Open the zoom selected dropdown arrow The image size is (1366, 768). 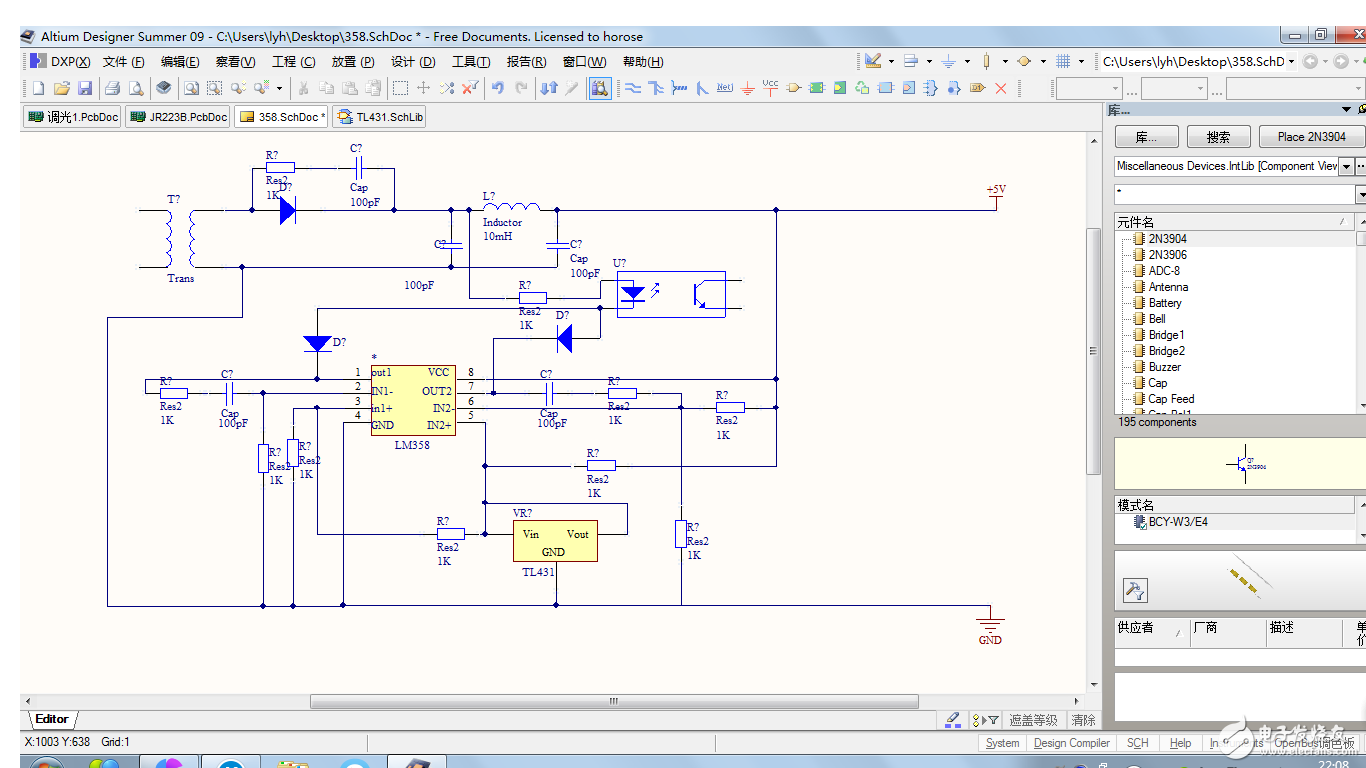tap(280, 88)
